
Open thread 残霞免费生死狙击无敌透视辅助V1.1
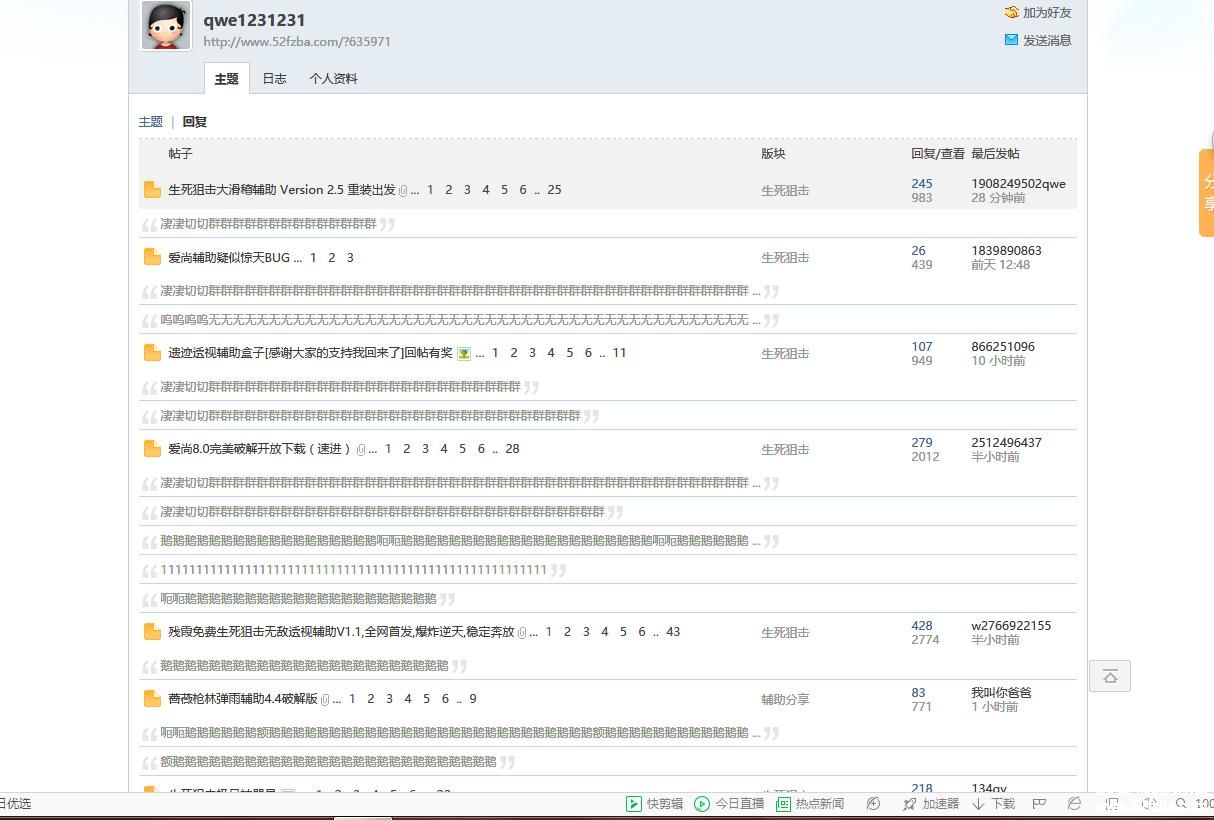(341, 632)
